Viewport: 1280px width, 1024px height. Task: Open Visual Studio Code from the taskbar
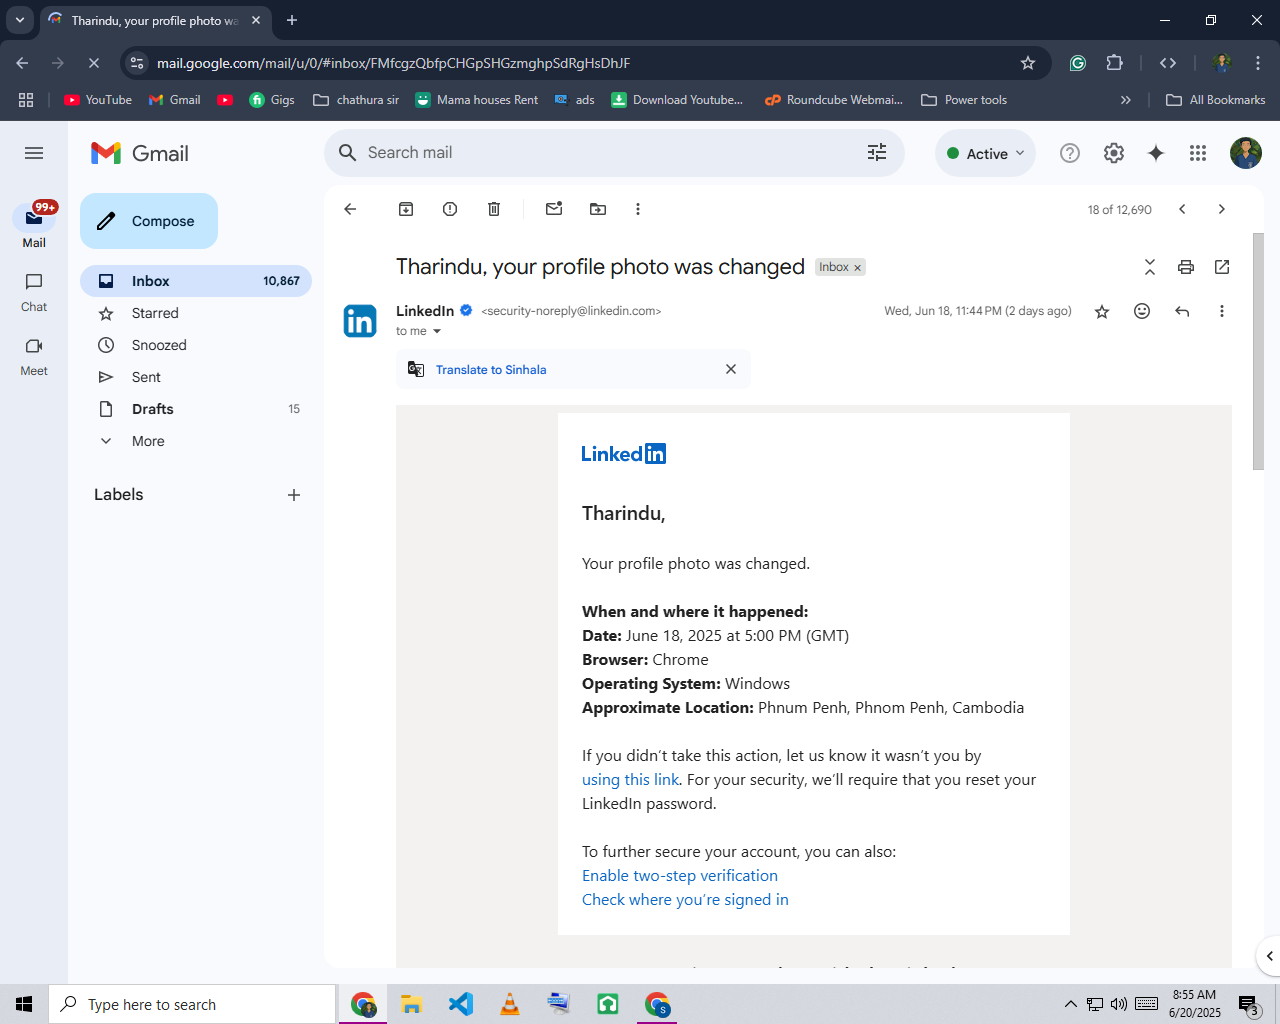(461, 1004)
